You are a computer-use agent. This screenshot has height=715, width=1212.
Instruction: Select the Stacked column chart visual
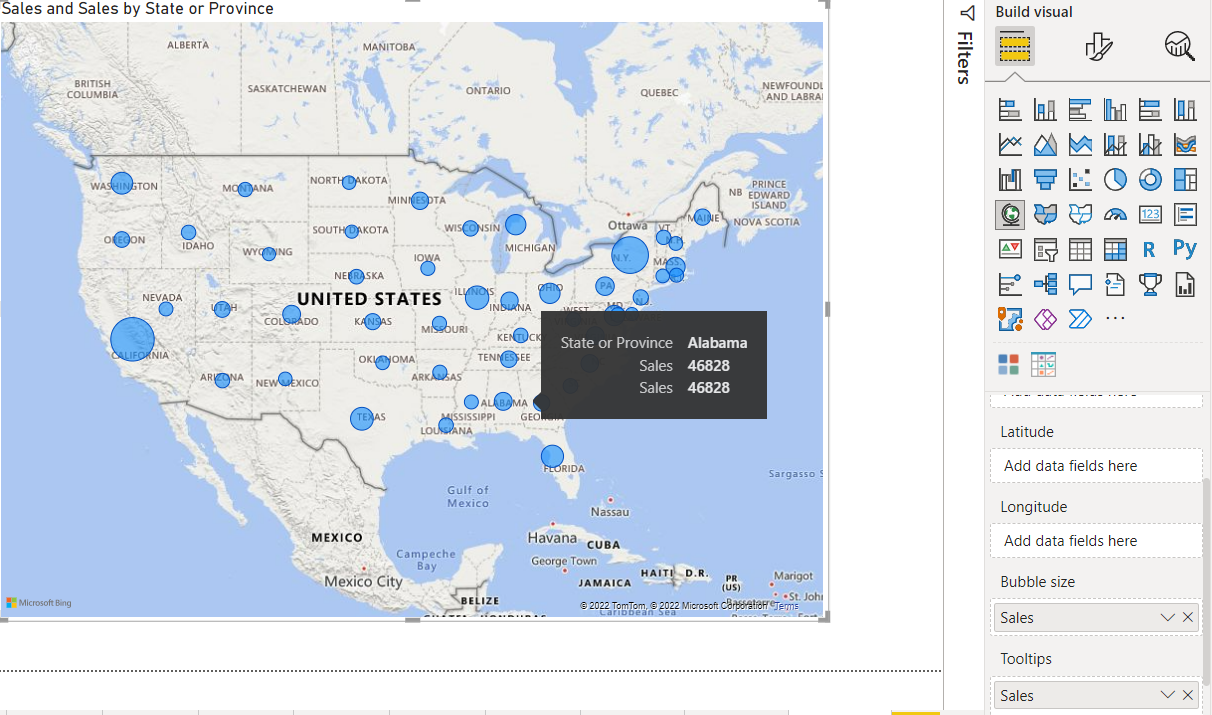coord(1045,110)
